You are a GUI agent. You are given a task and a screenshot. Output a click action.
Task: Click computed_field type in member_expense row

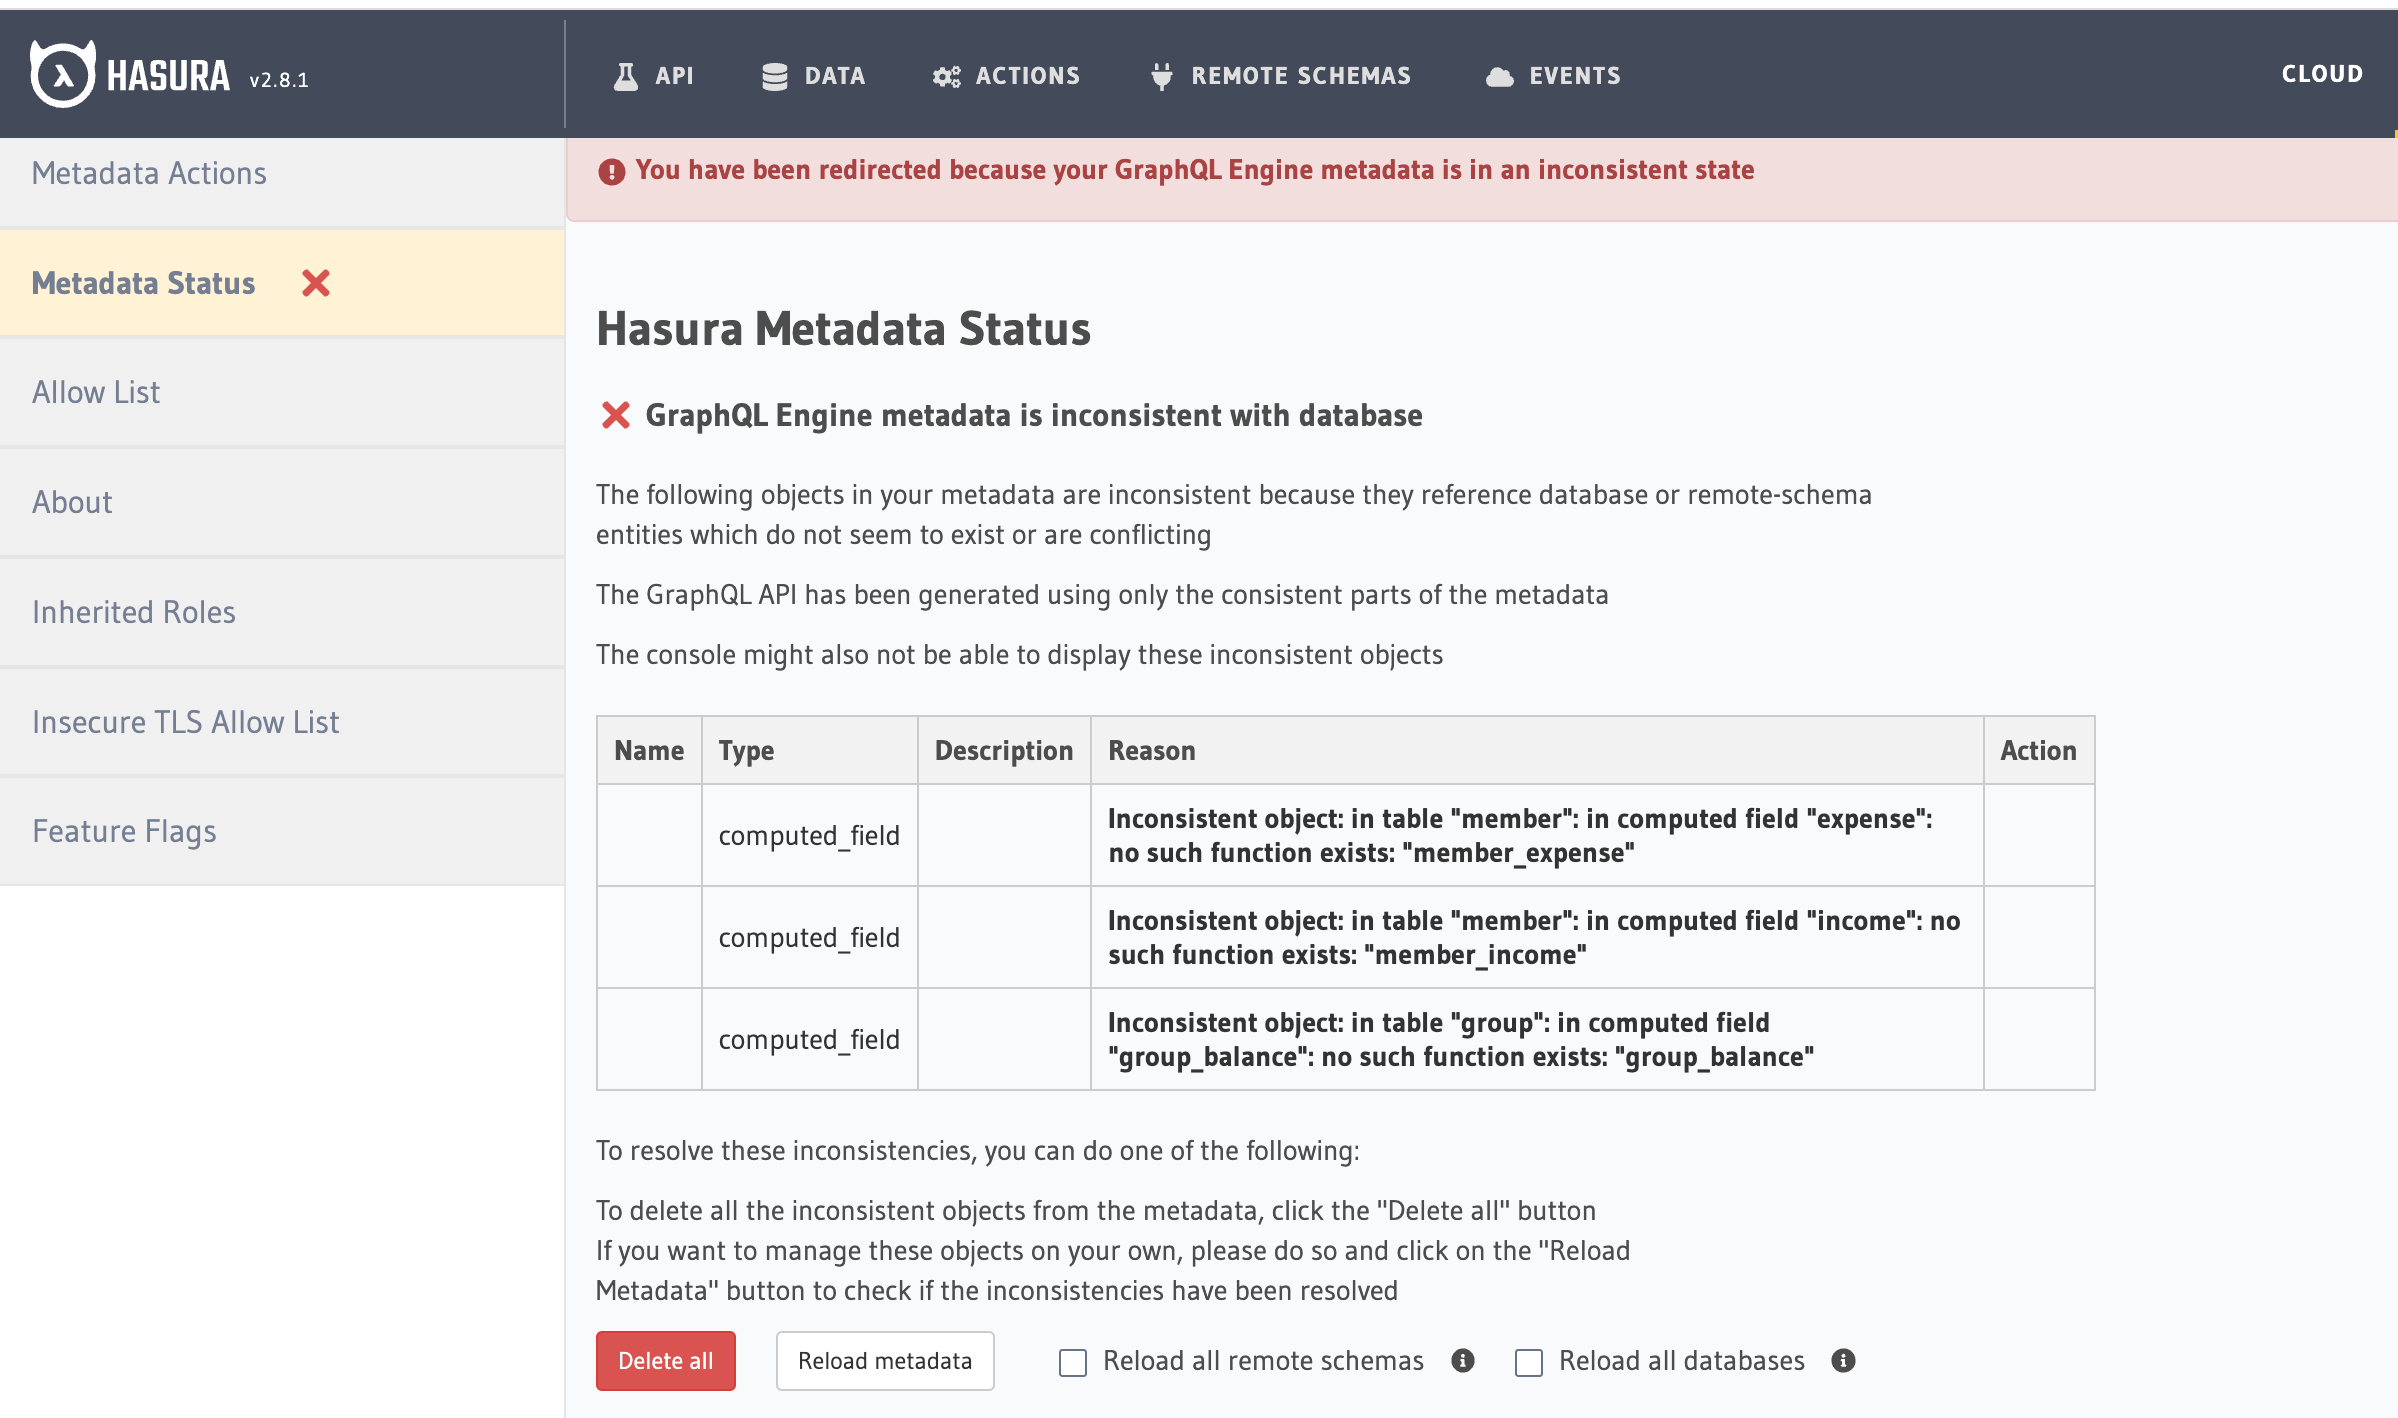click(x=809, y=836)
